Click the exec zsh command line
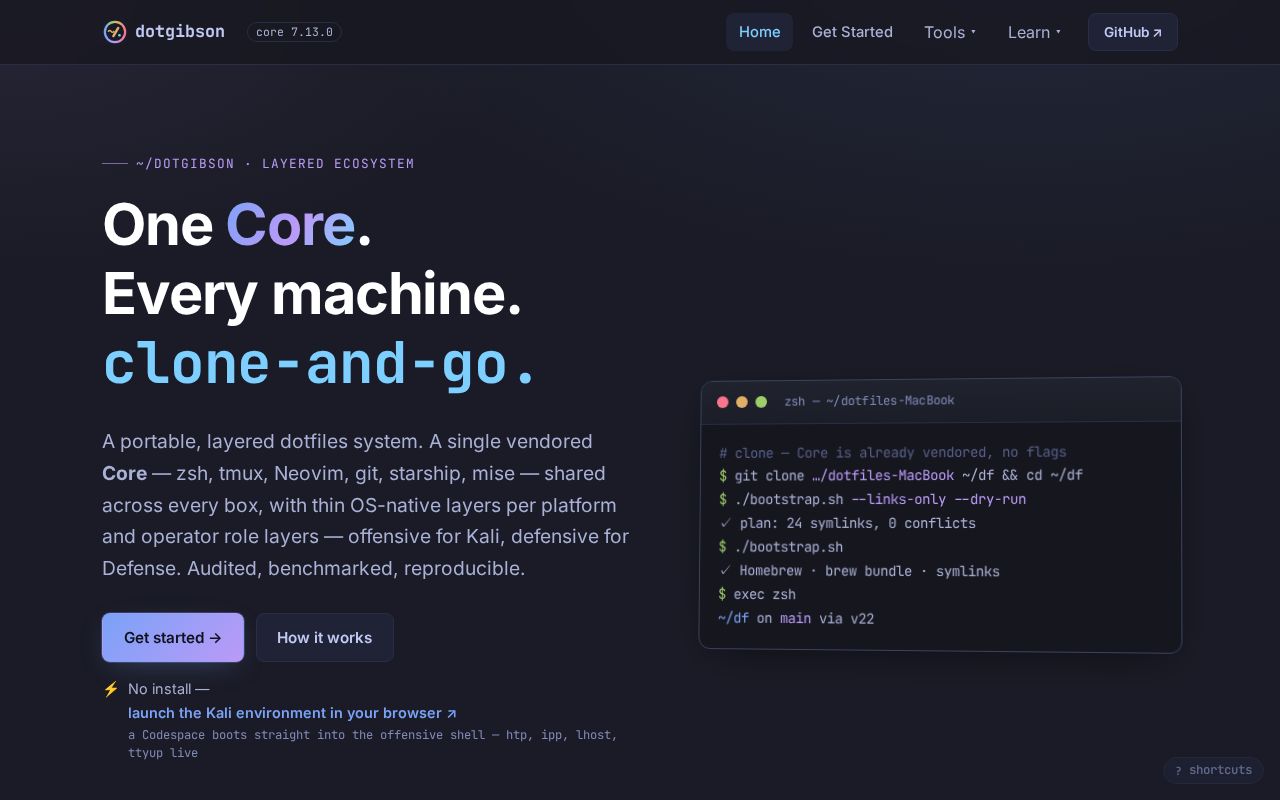Image resolution: width=1280 pixels, height=800 pixels. point(757,594)
